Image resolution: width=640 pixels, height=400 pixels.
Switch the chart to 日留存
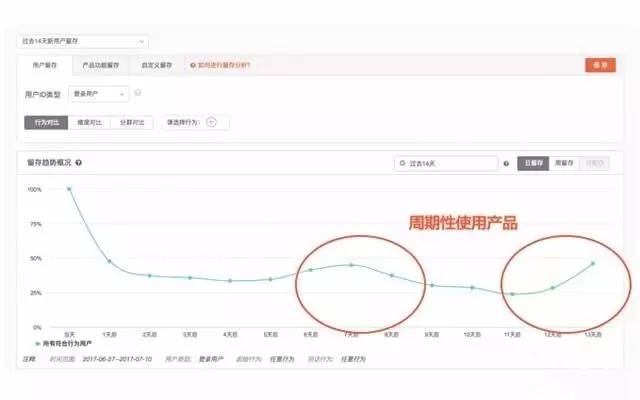coord(533,163)
